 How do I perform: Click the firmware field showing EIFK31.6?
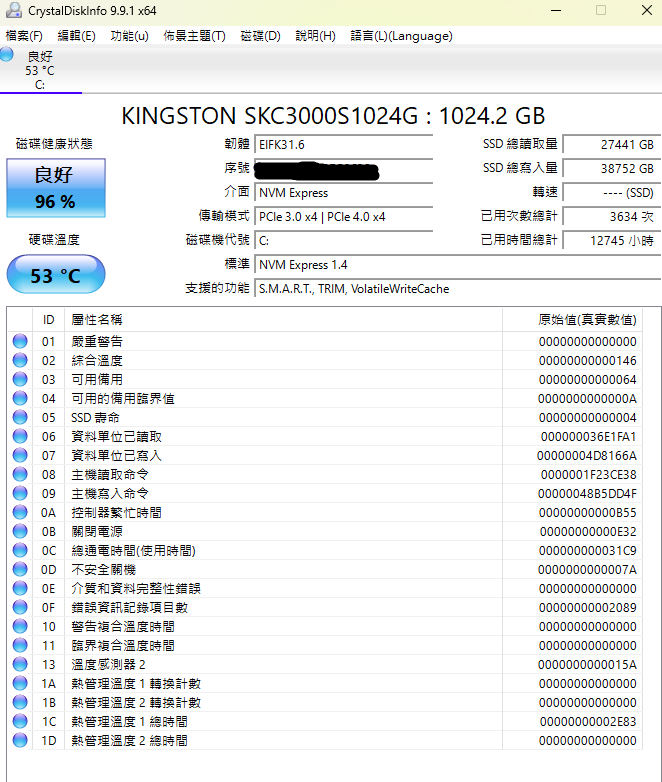click(x=344, y=145)
